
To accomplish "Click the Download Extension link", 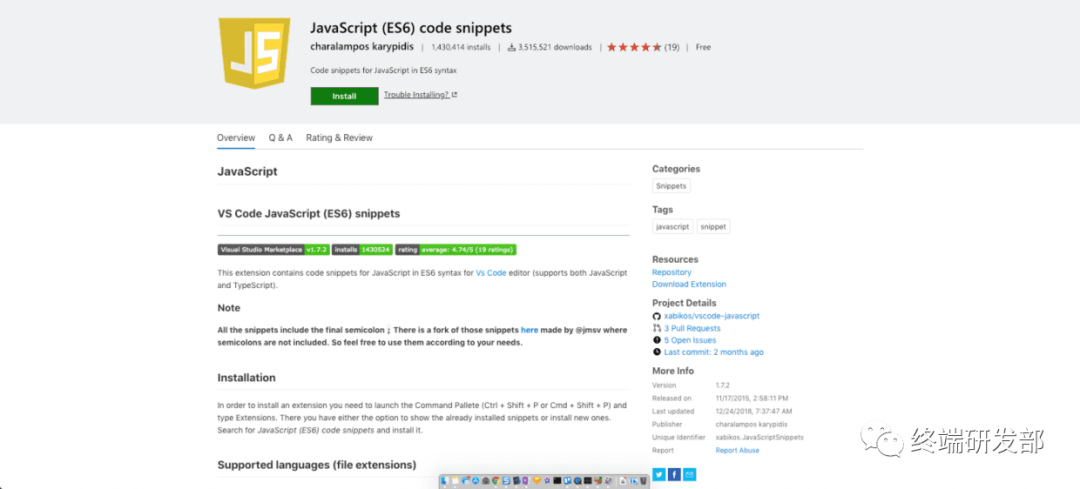I will click(689, 284).
